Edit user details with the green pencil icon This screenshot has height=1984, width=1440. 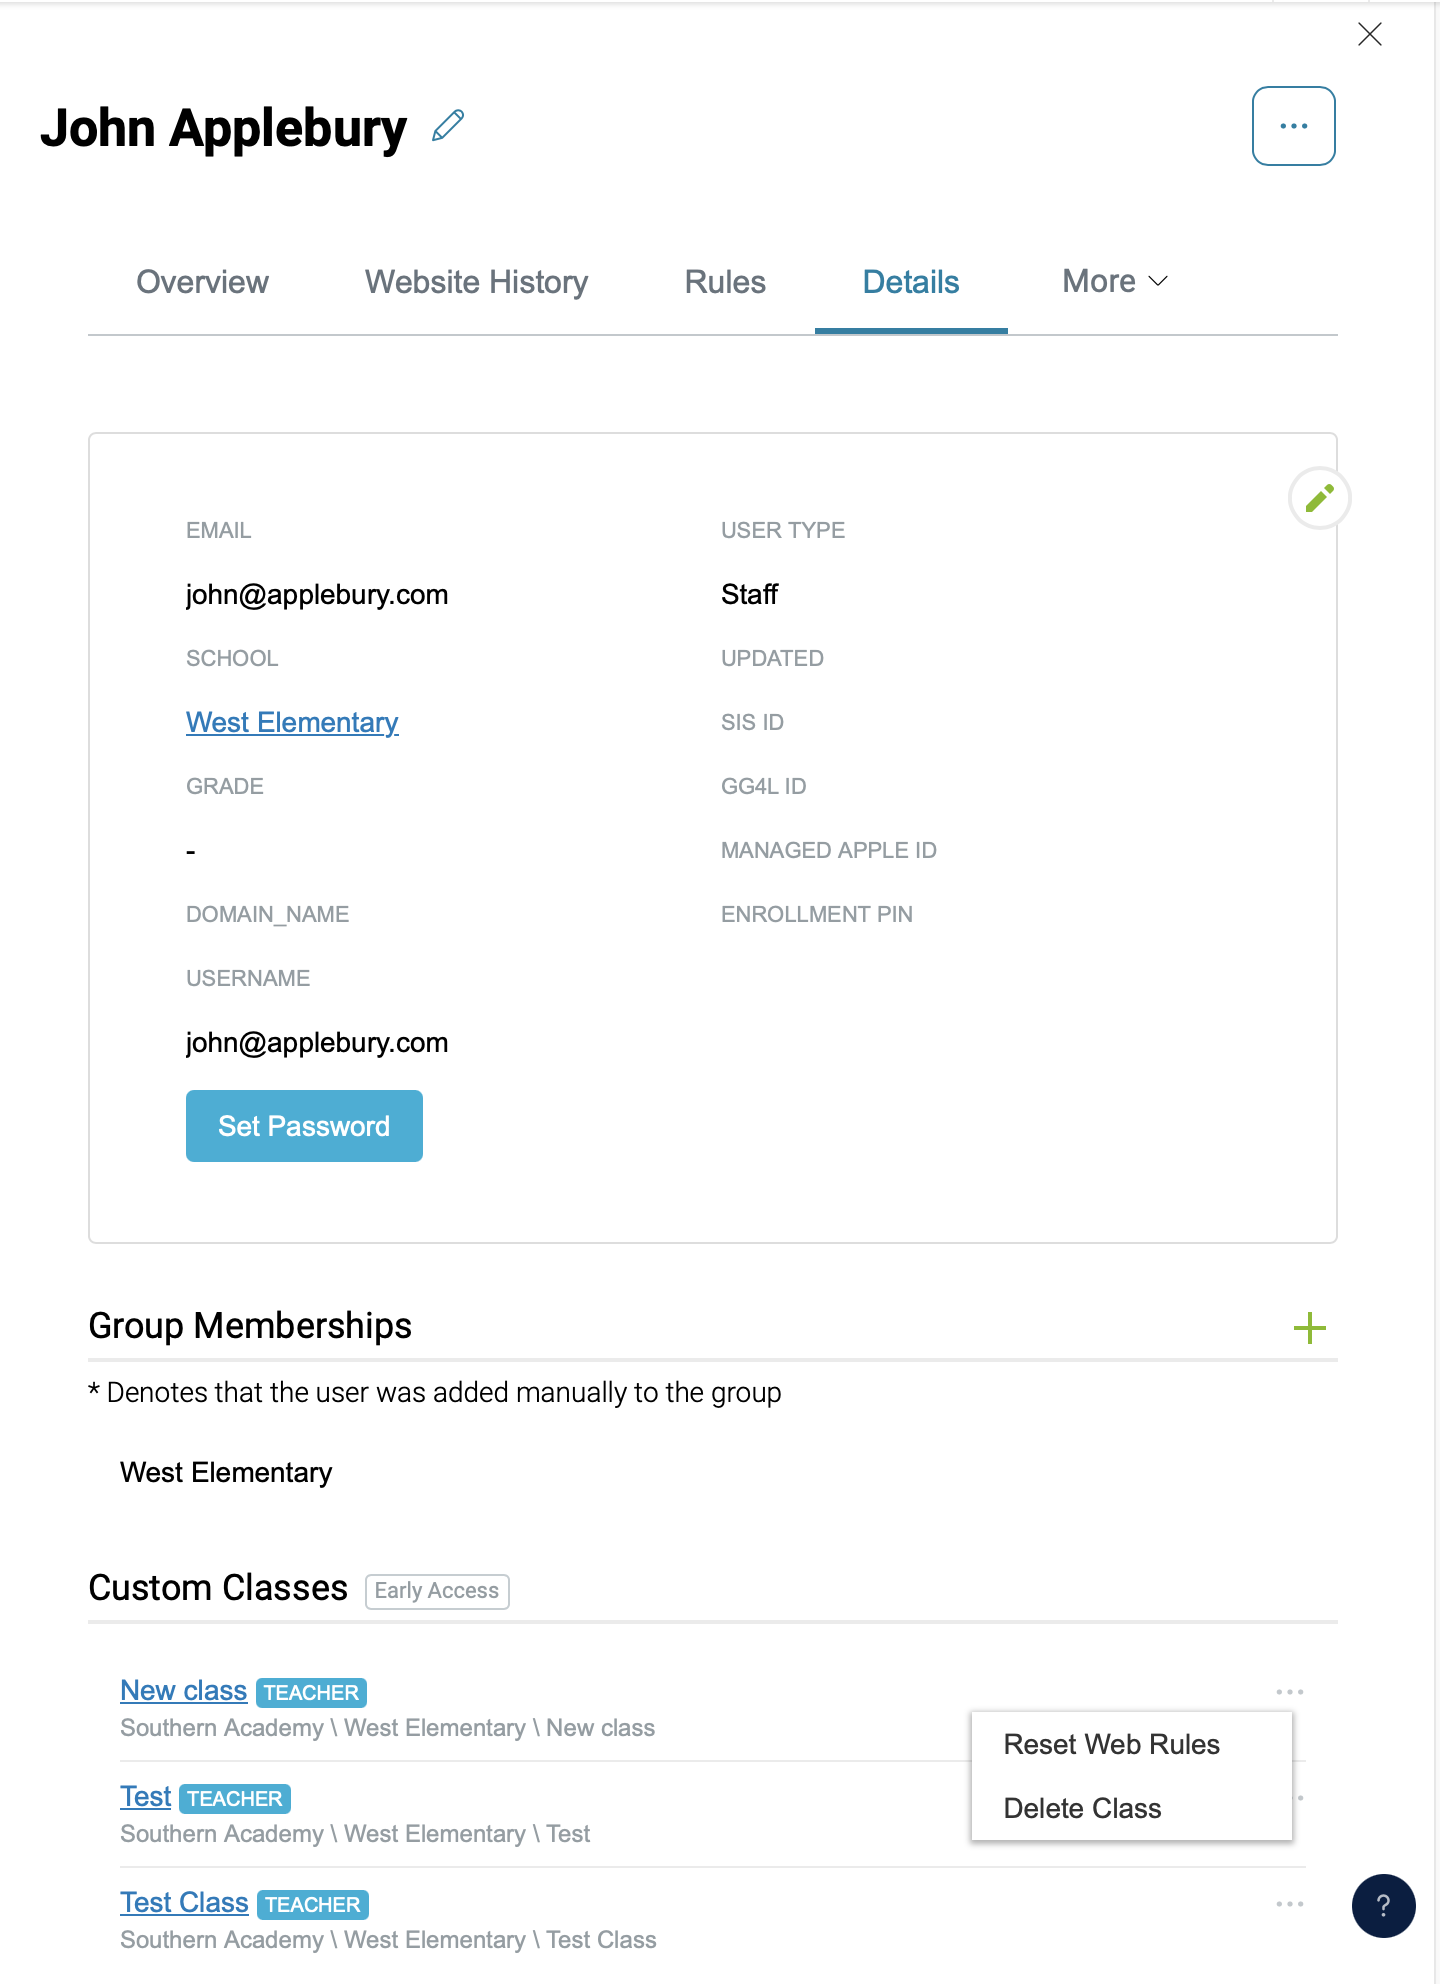tap(1319, 497)
